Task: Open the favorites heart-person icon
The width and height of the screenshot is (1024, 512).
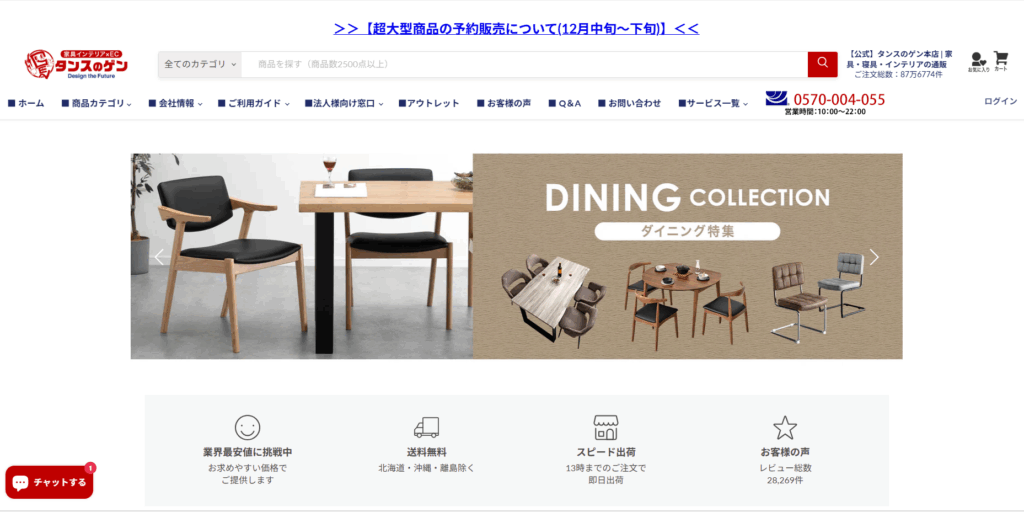Action: (x=978, y=61)
